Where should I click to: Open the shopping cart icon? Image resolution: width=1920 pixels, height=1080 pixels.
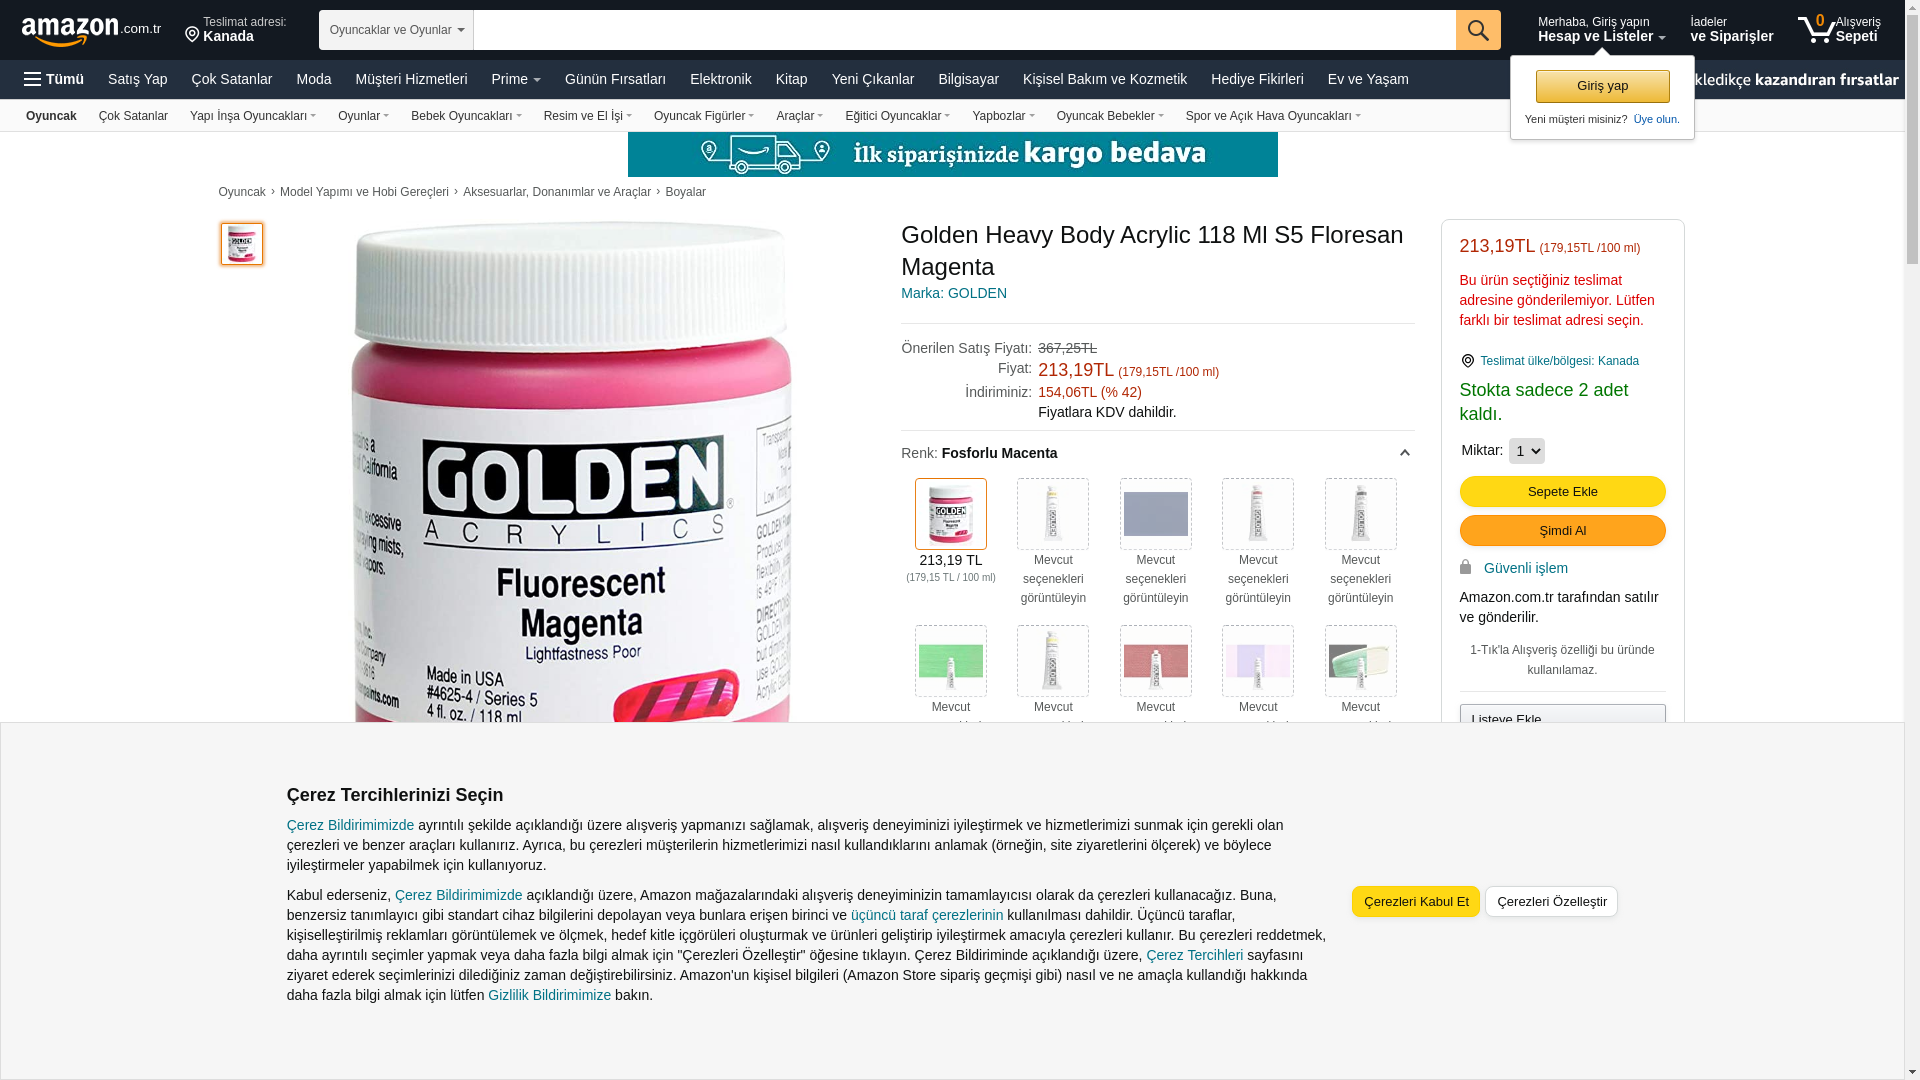pos(1816,29)
